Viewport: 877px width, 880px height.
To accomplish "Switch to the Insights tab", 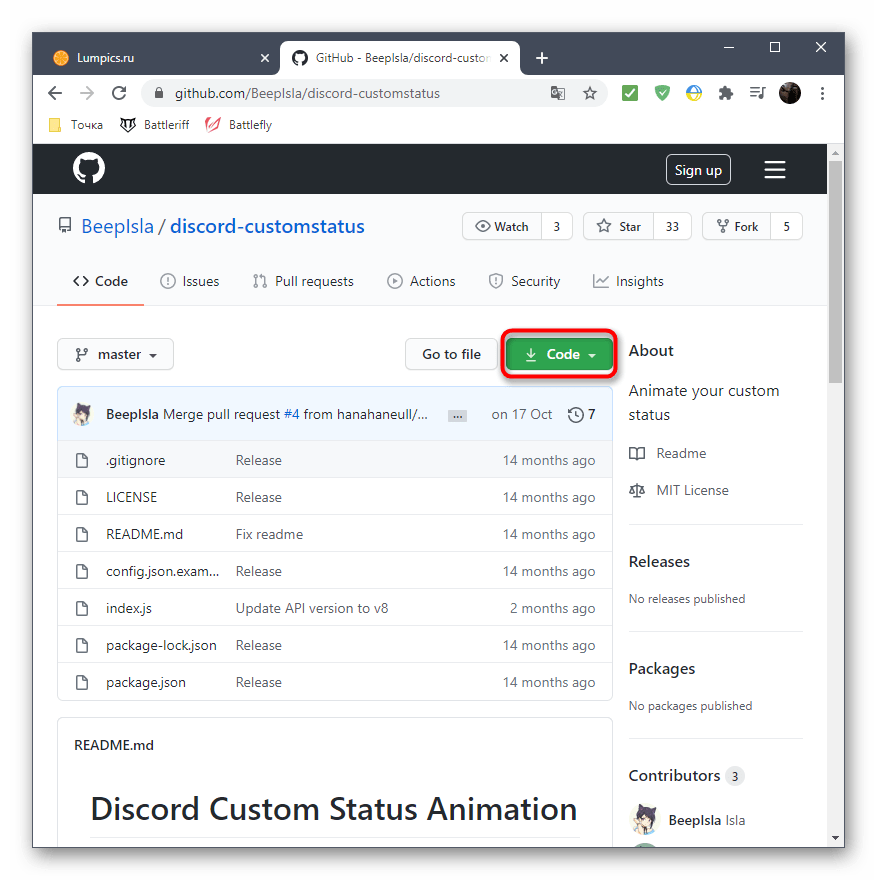I will tap(628, 281).
